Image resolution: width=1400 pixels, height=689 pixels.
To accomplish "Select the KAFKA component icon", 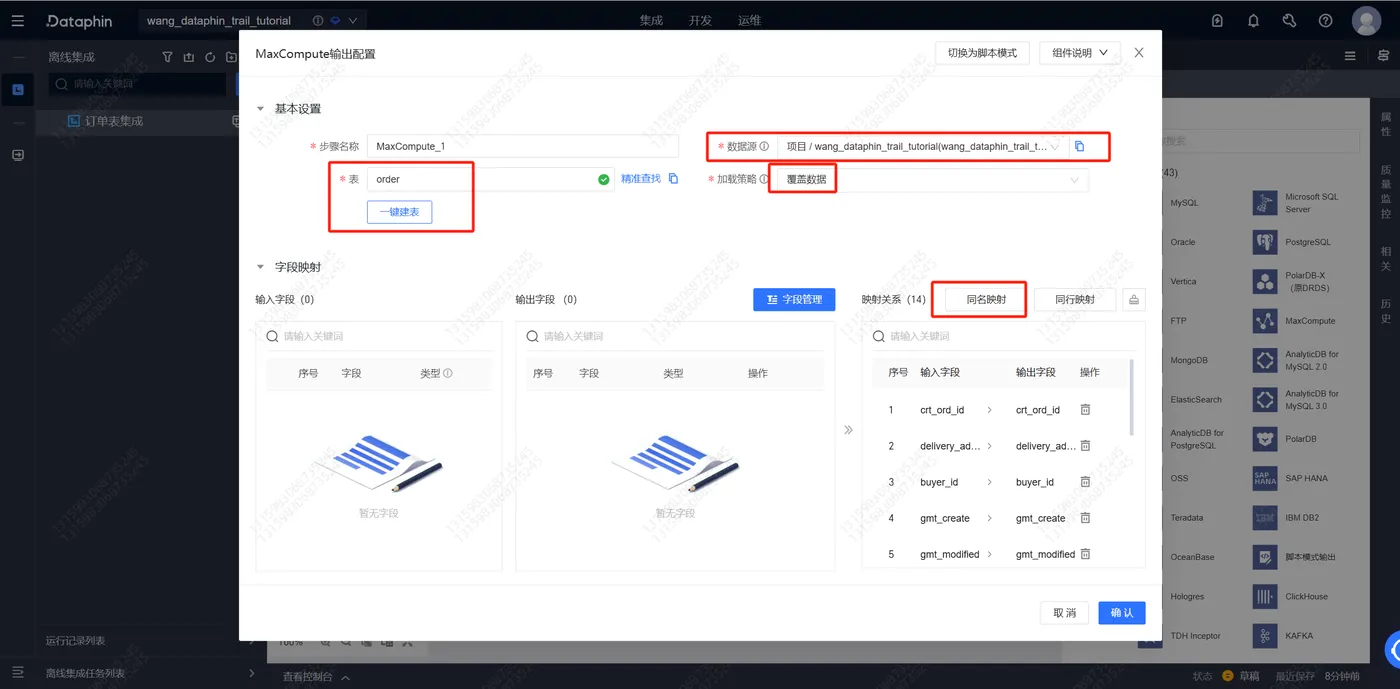I will click(x=1265, y=636).
